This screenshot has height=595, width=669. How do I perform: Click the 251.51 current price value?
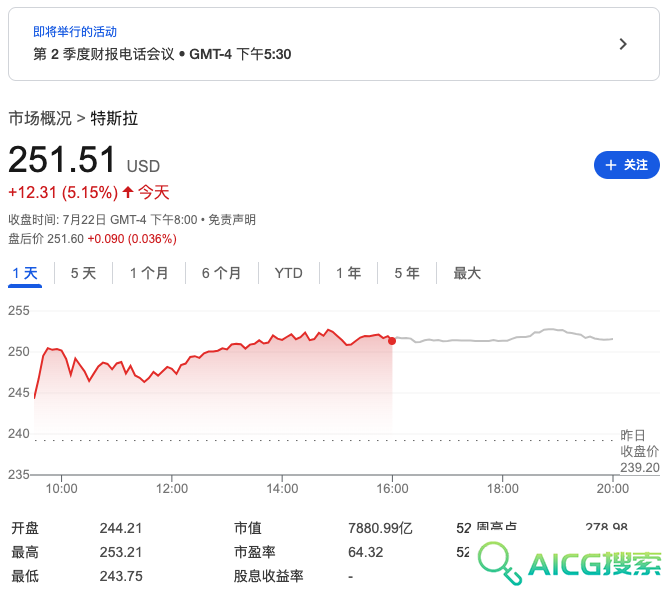click(62, 160)
